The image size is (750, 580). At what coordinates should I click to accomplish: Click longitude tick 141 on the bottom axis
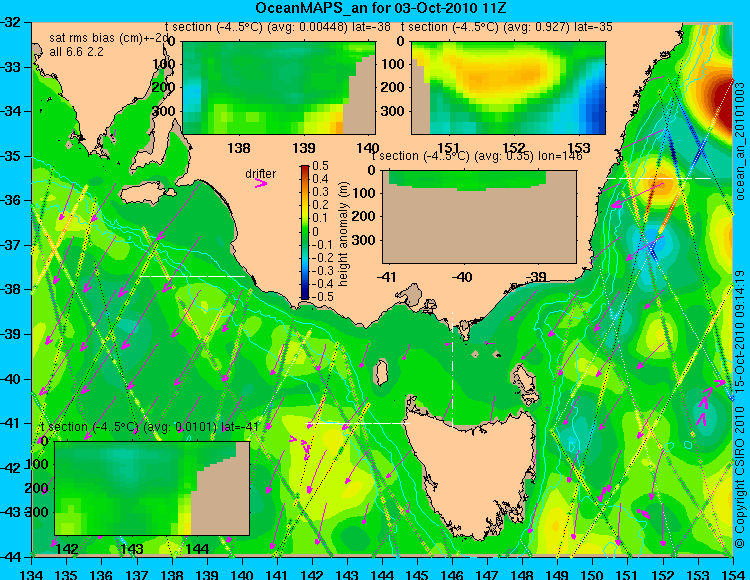277,574
